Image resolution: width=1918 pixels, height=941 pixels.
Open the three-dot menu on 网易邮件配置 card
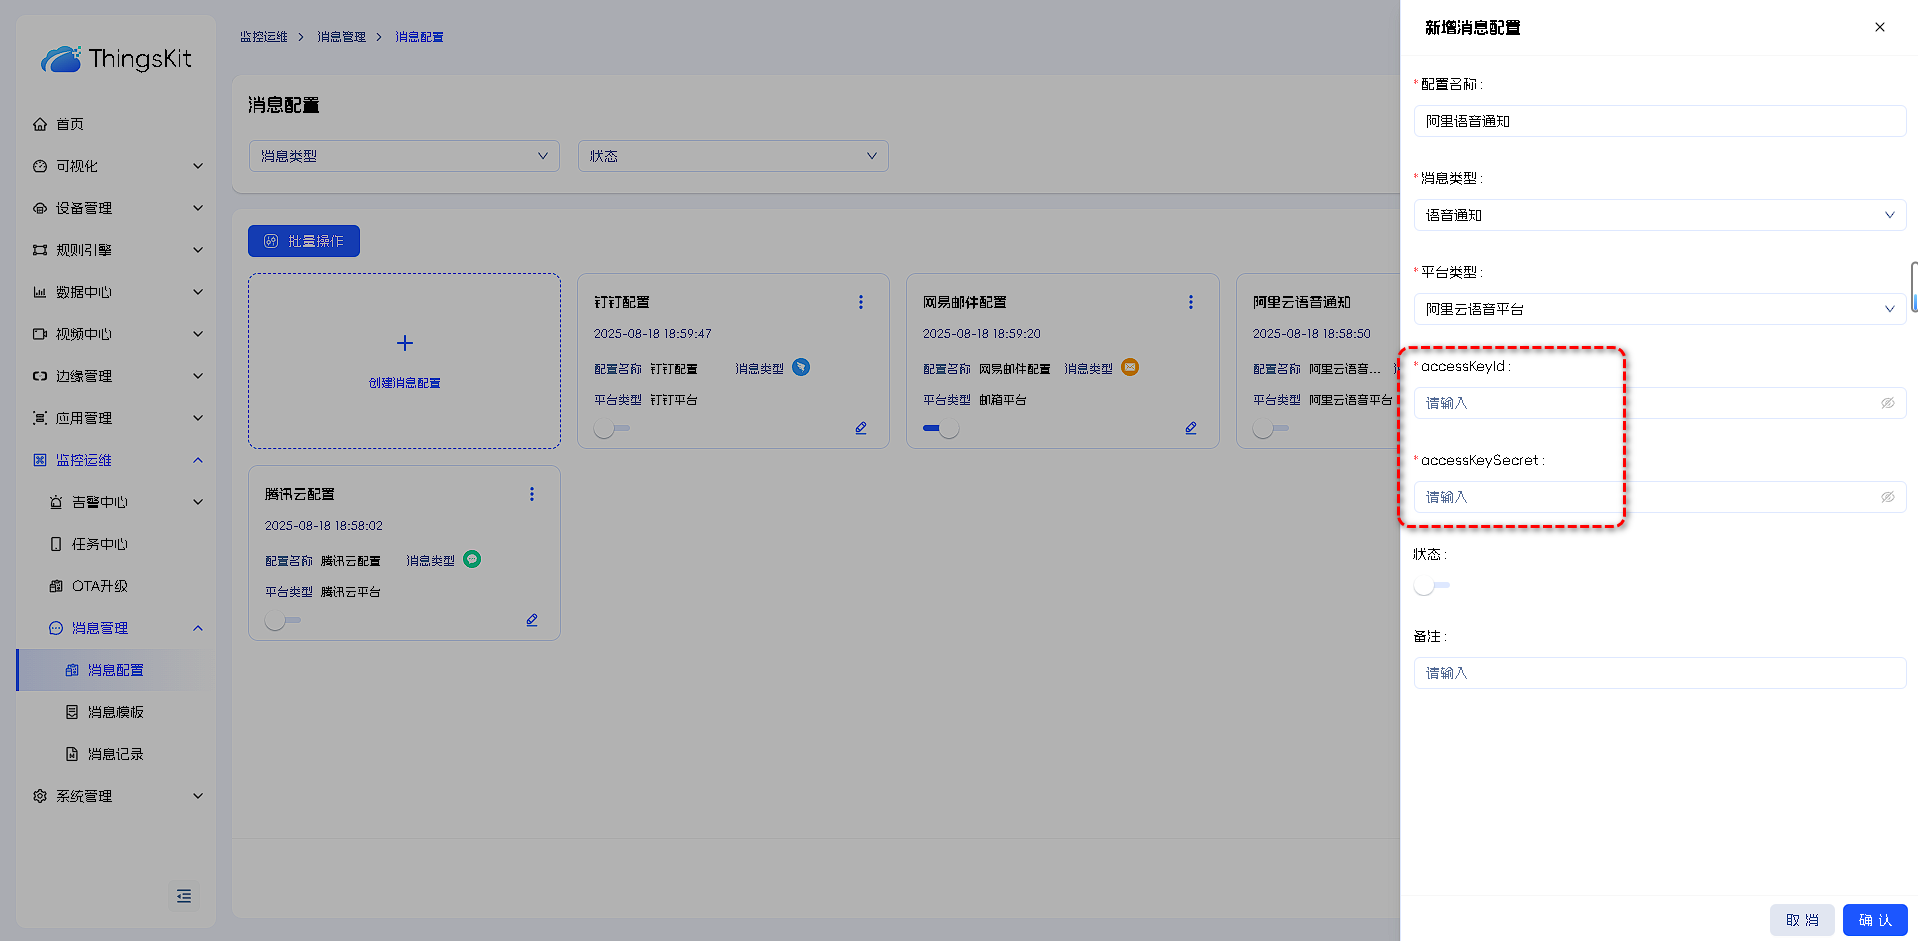pos(1190,302)
